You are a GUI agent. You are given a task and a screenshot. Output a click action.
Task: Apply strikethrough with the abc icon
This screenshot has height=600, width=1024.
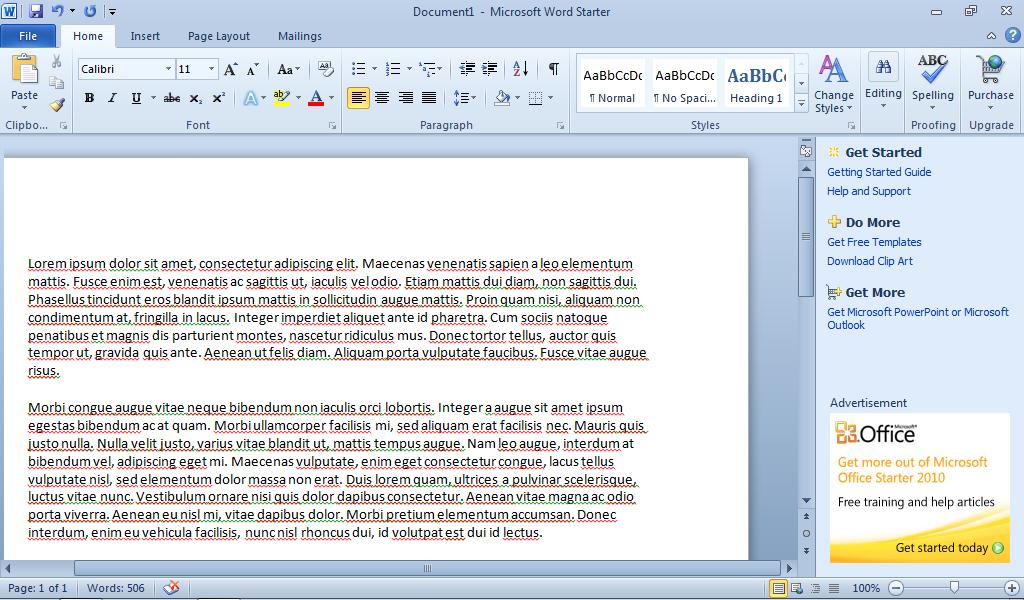(172, 98)
